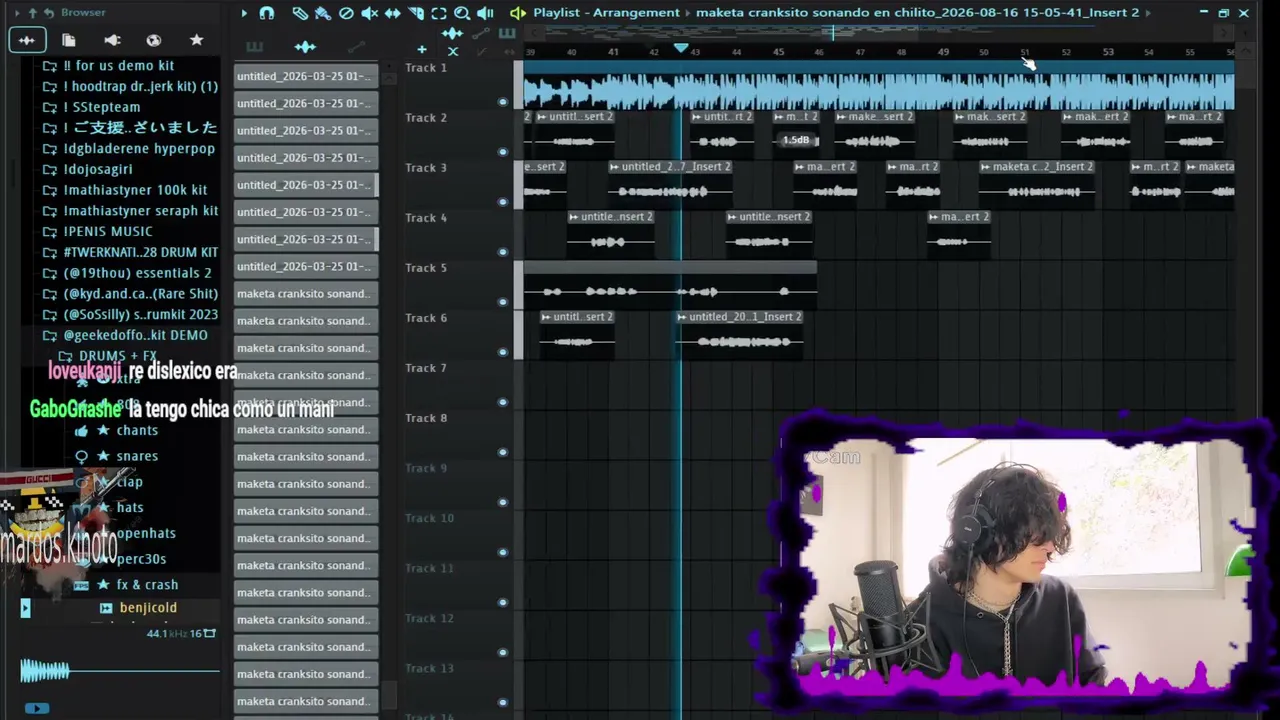Toggle the Track 8 mute switch
Screen dimensions: 1280x720
[503, 451]
